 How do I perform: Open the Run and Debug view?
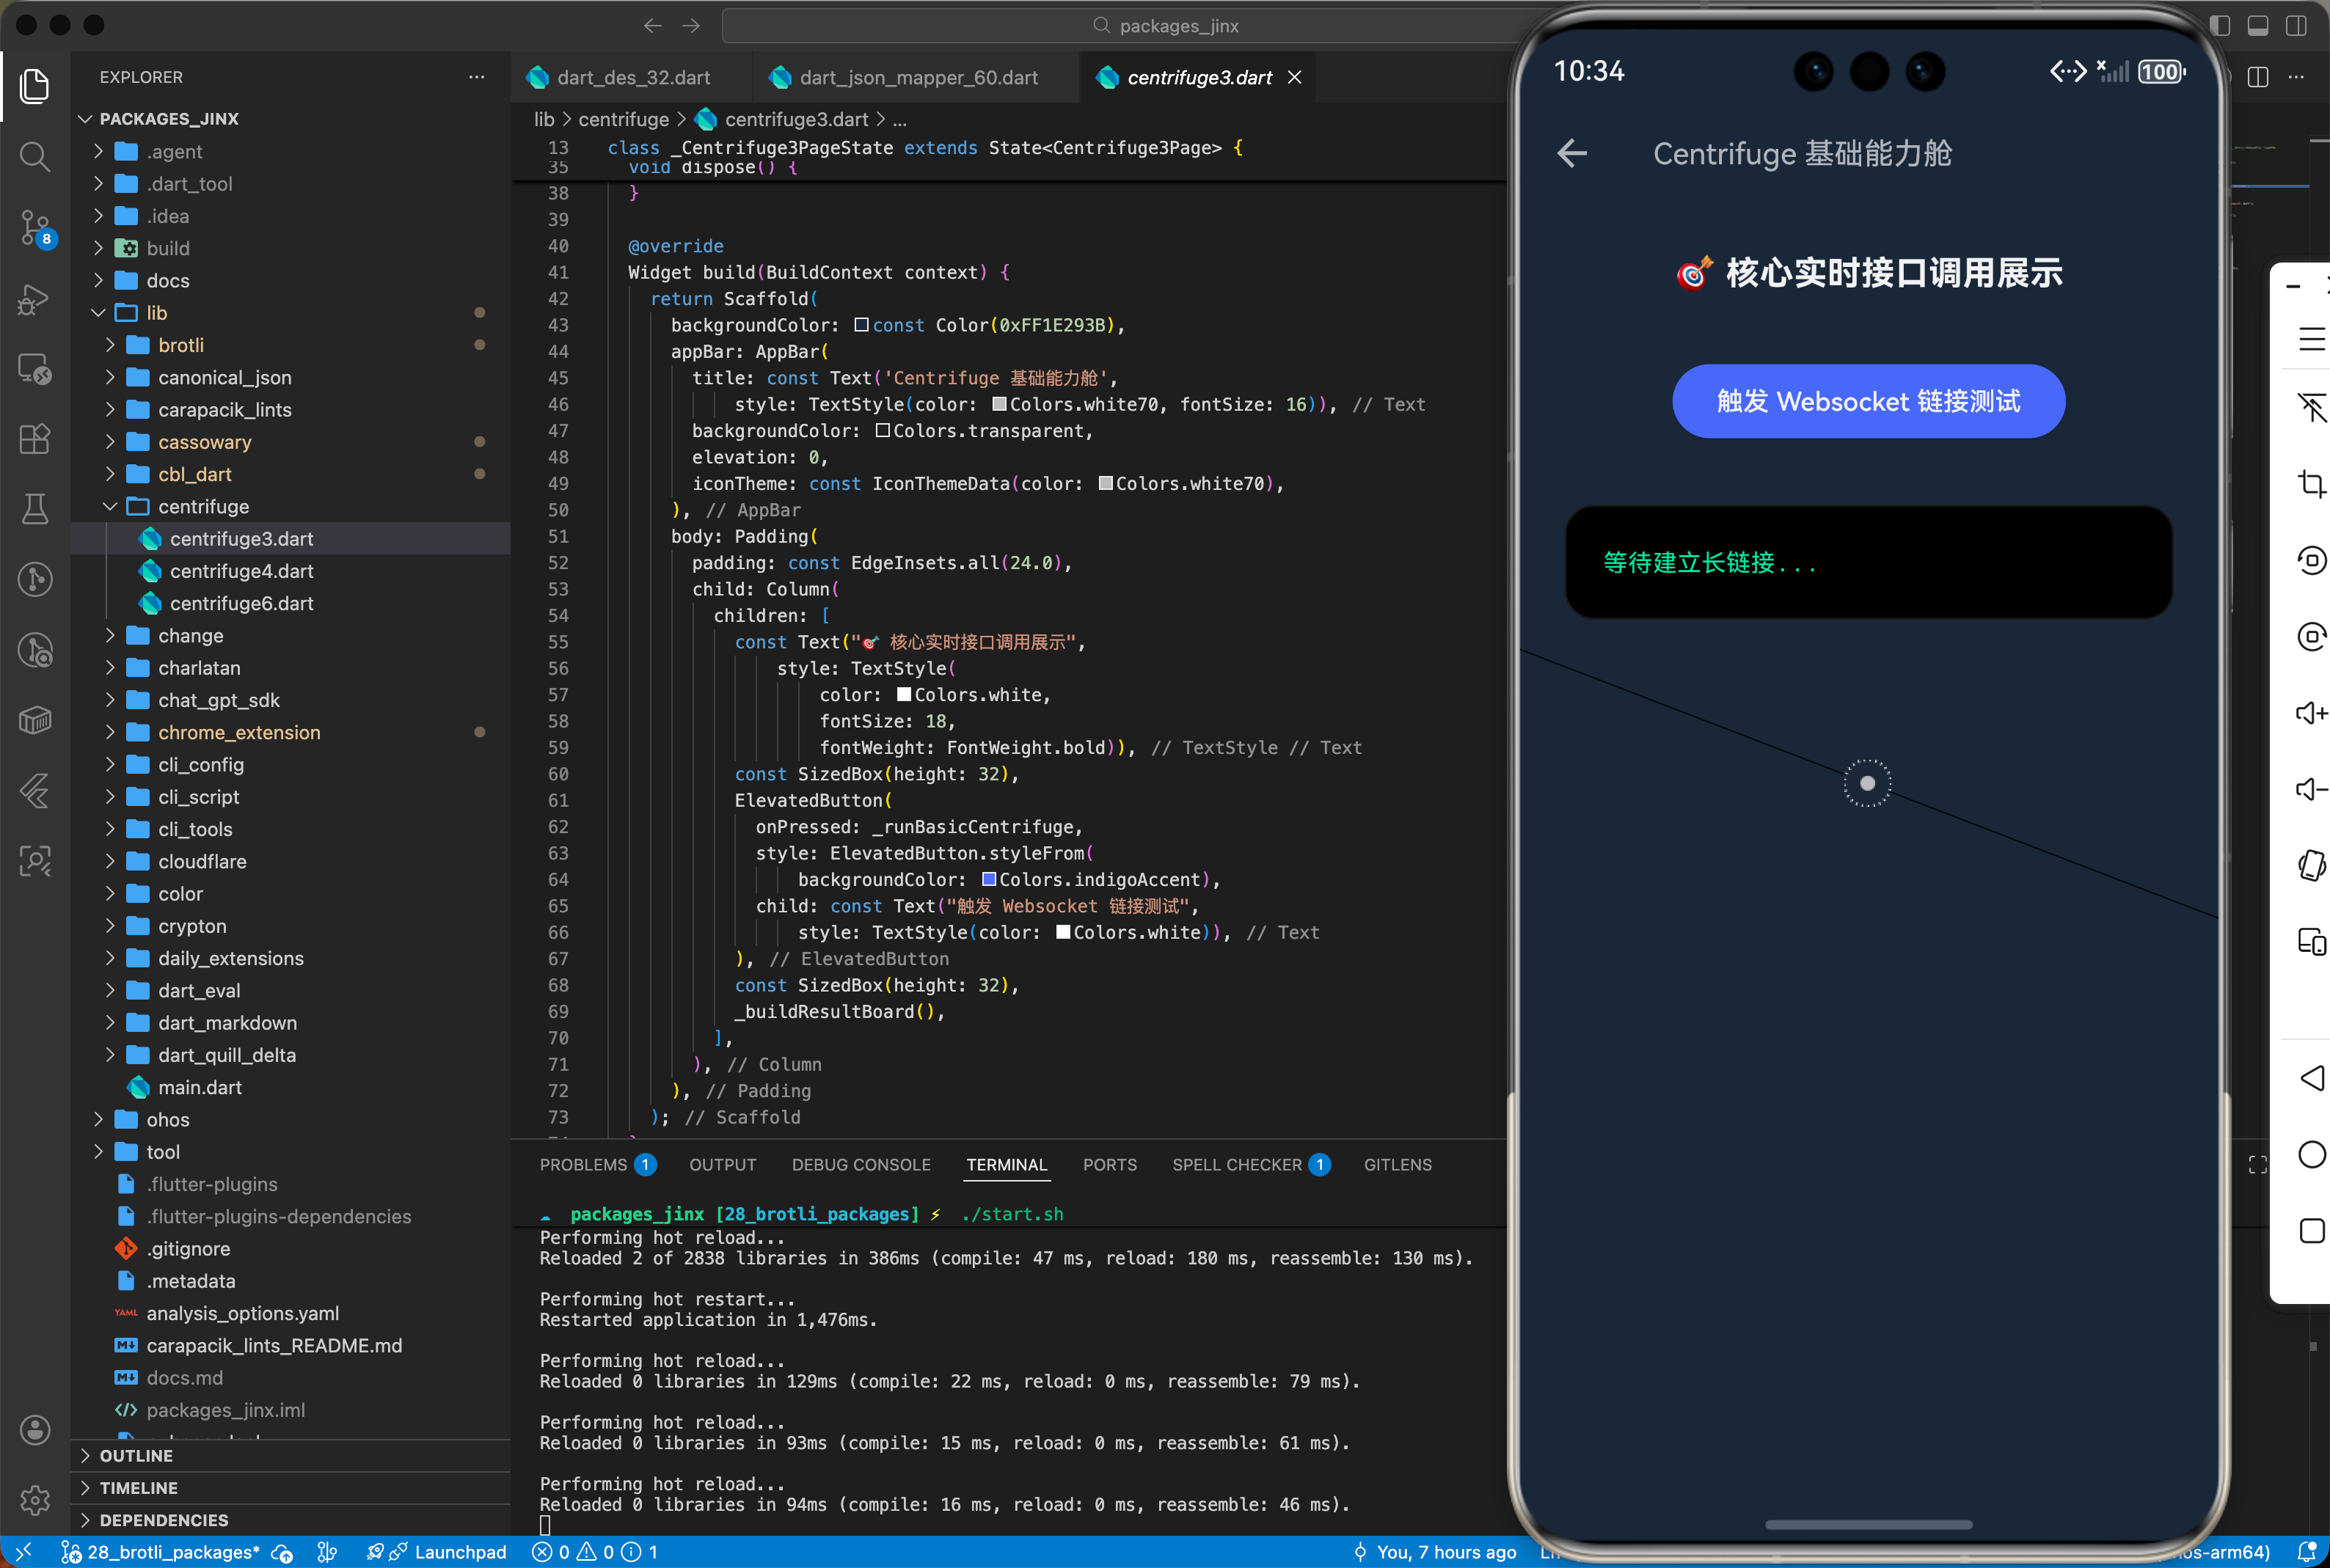click(x=35, y=298)
